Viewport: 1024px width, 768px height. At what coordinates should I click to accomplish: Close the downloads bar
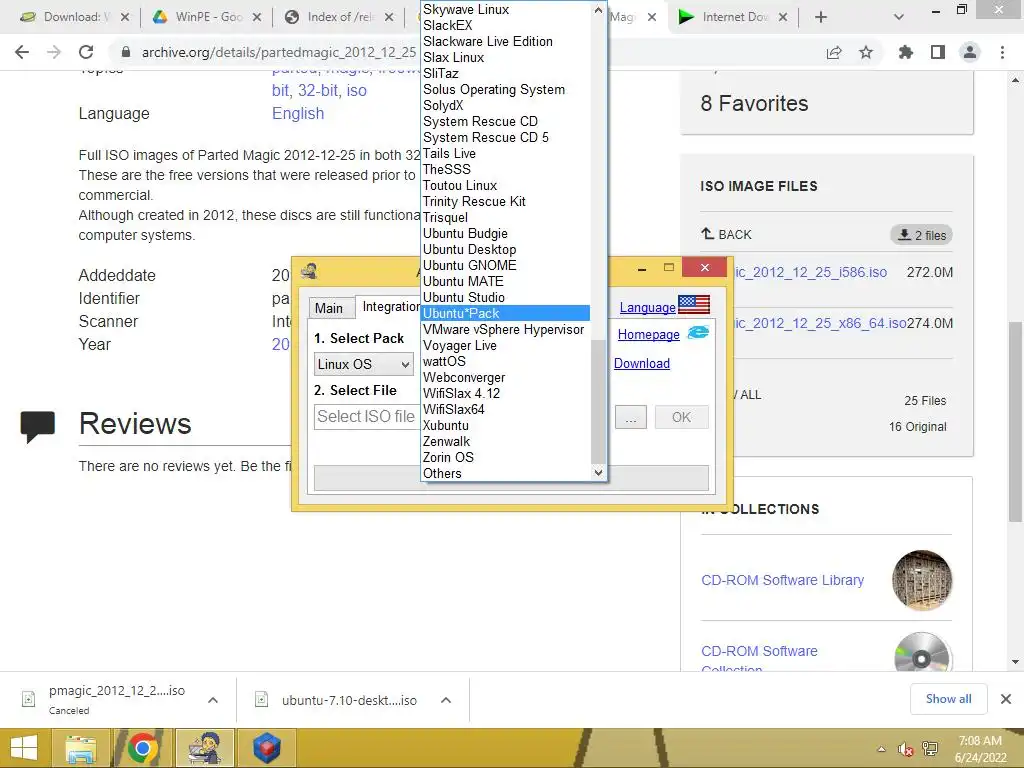pos(1006,699)
